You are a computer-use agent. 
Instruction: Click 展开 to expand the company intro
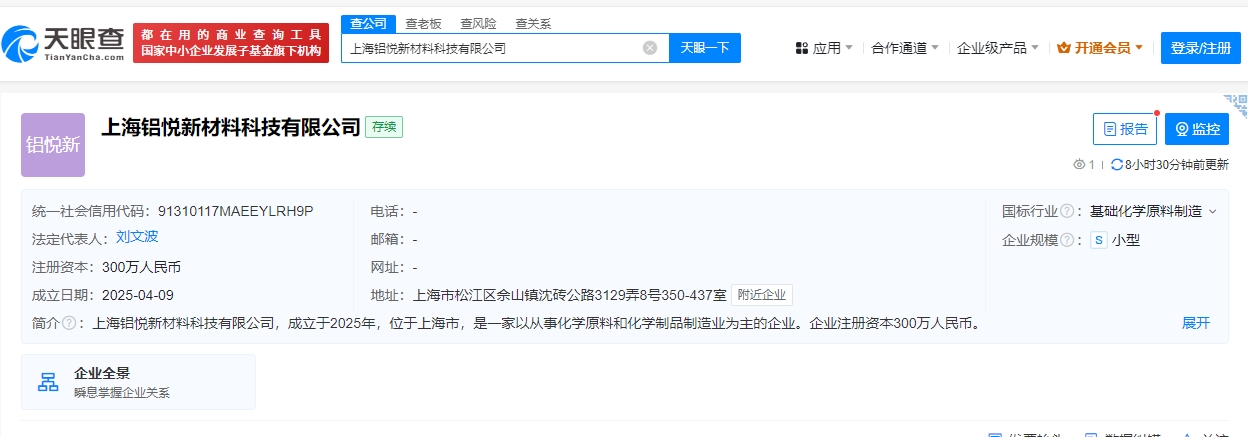(1196, 323)
